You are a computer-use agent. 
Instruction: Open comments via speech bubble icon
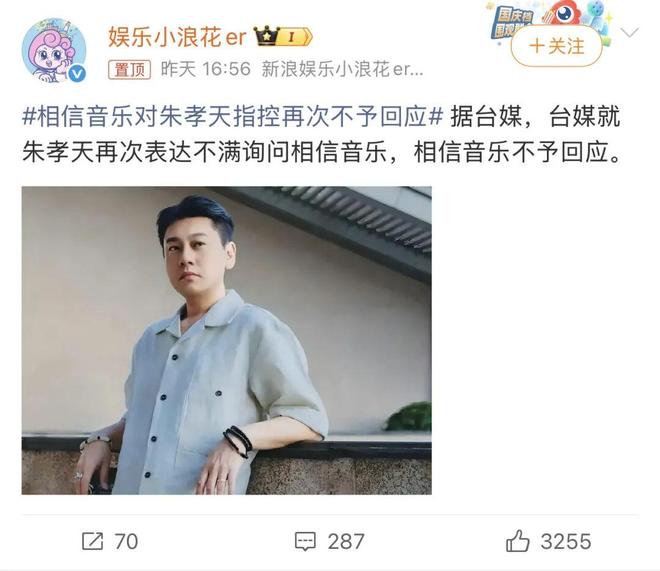click(305, 542)
